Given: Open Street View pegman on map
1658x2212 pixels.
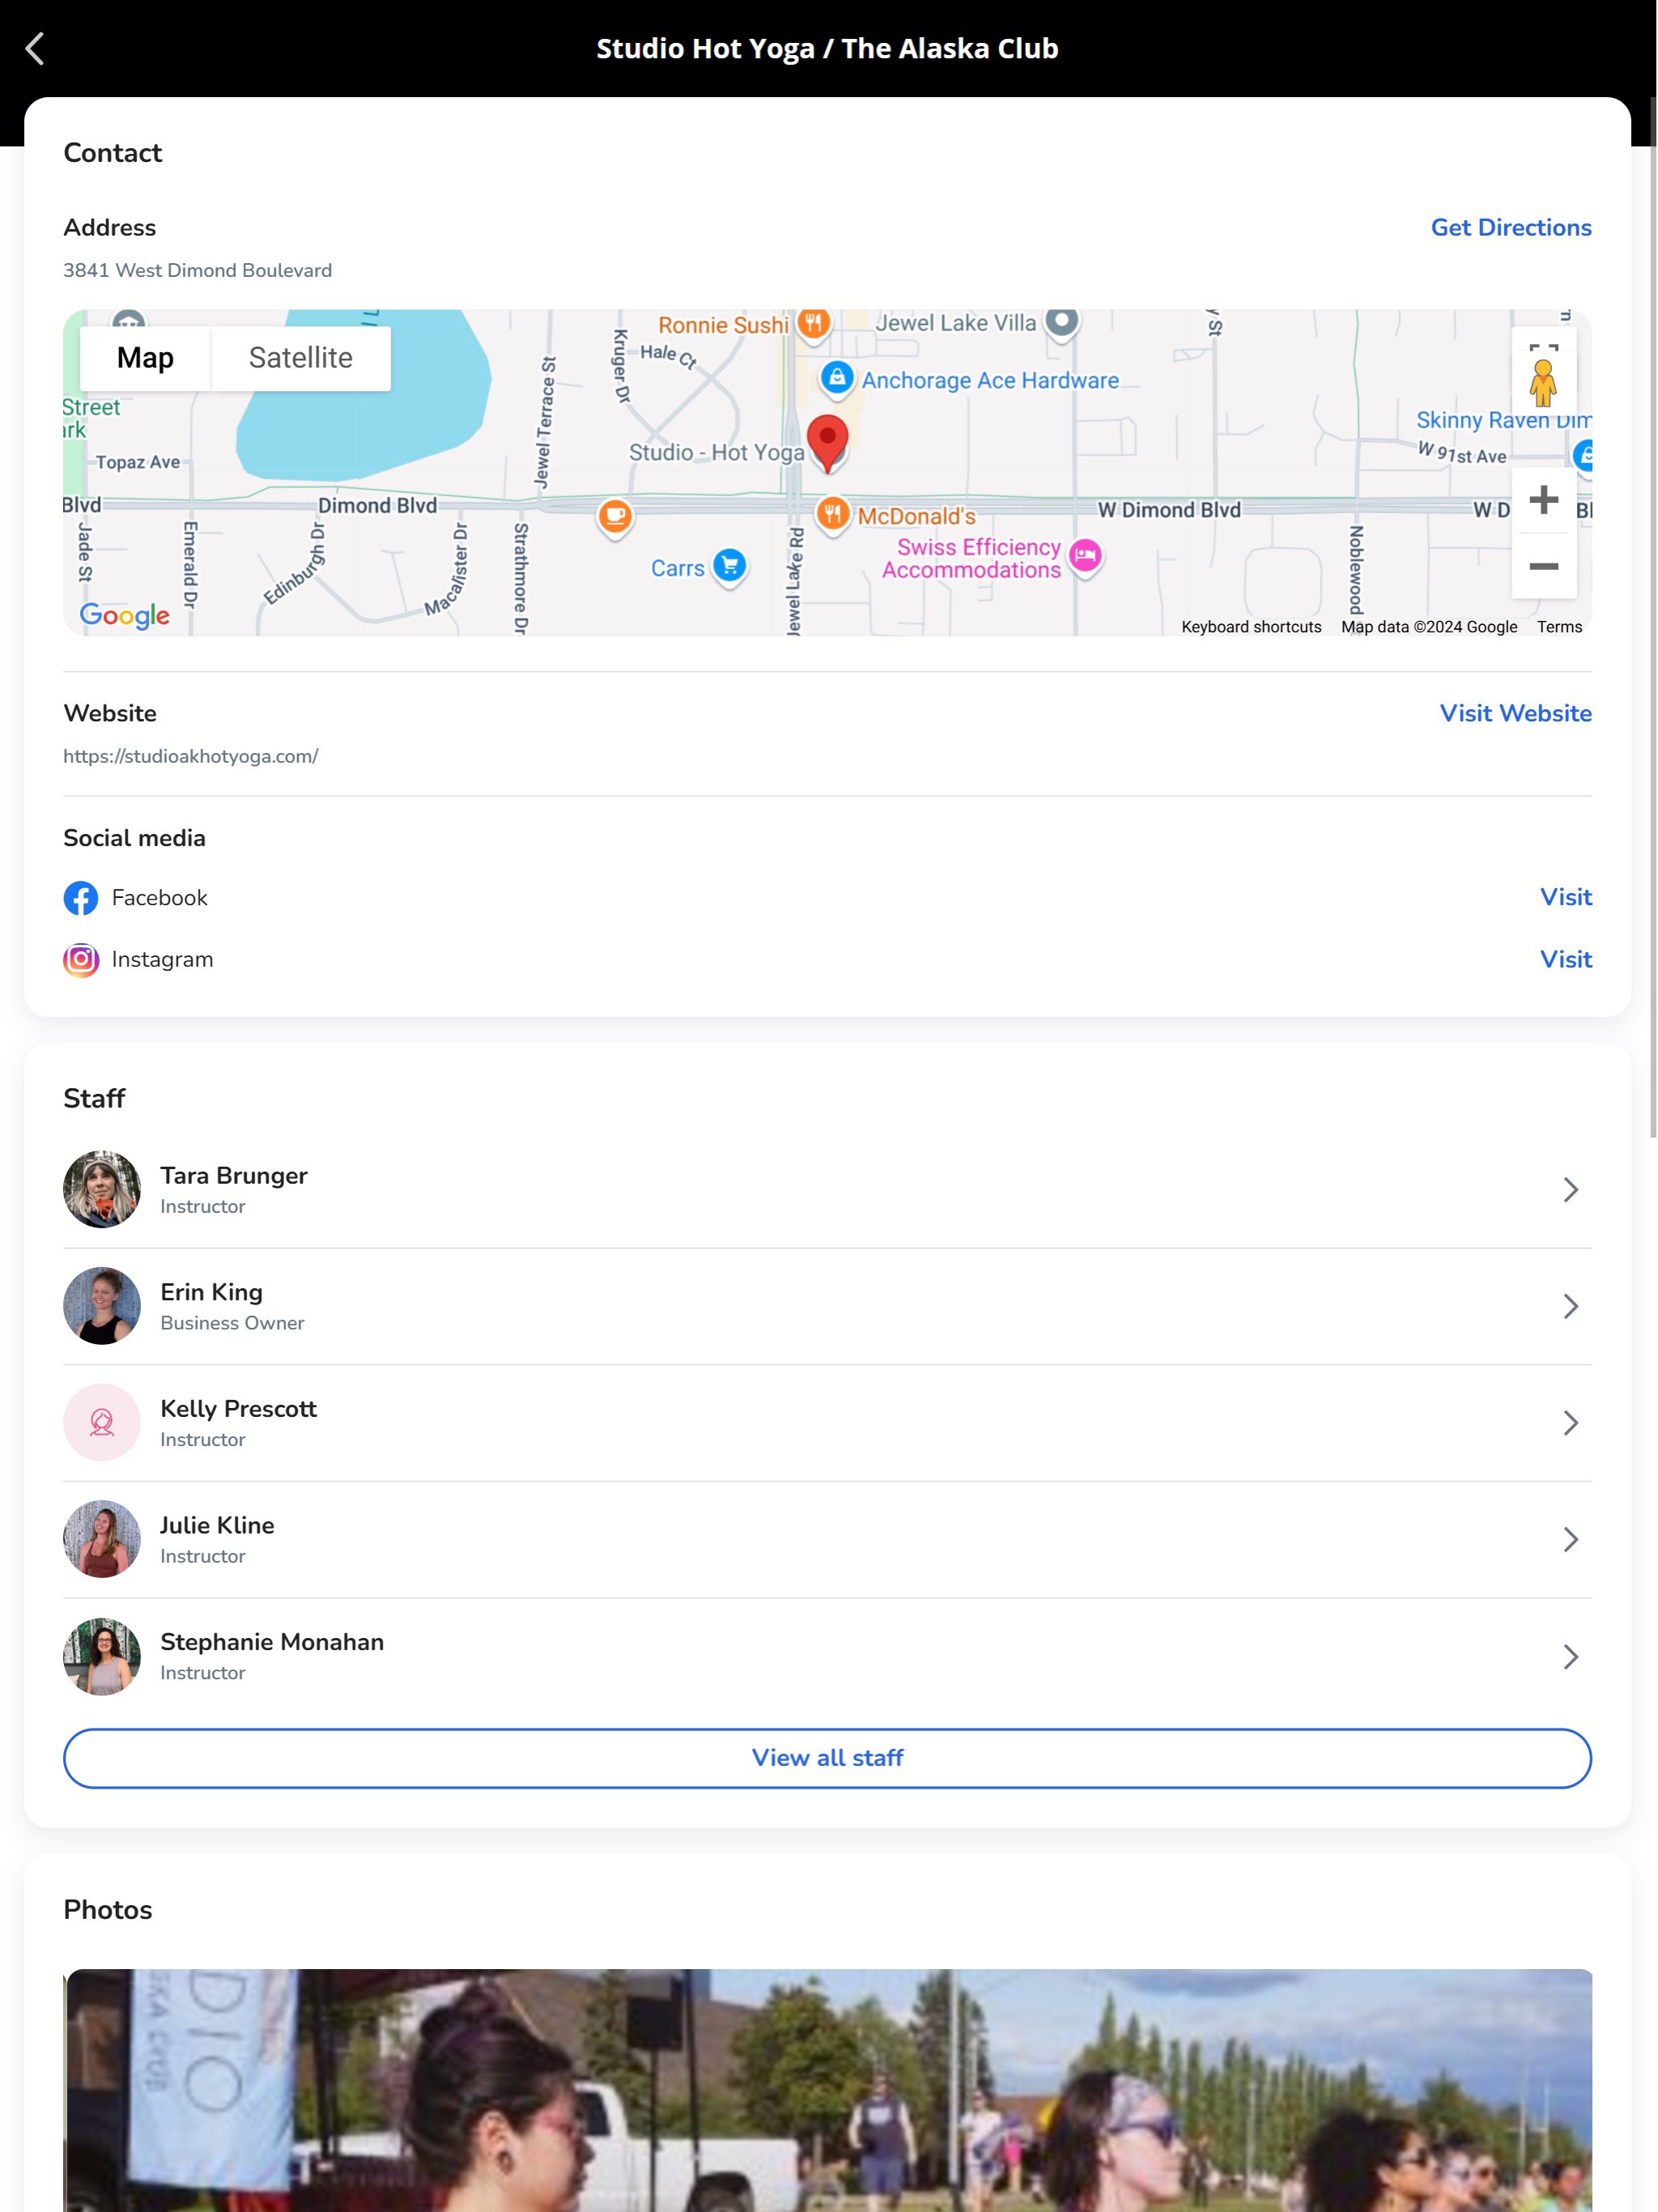Looking at the screenshot, I should 1542,383.
